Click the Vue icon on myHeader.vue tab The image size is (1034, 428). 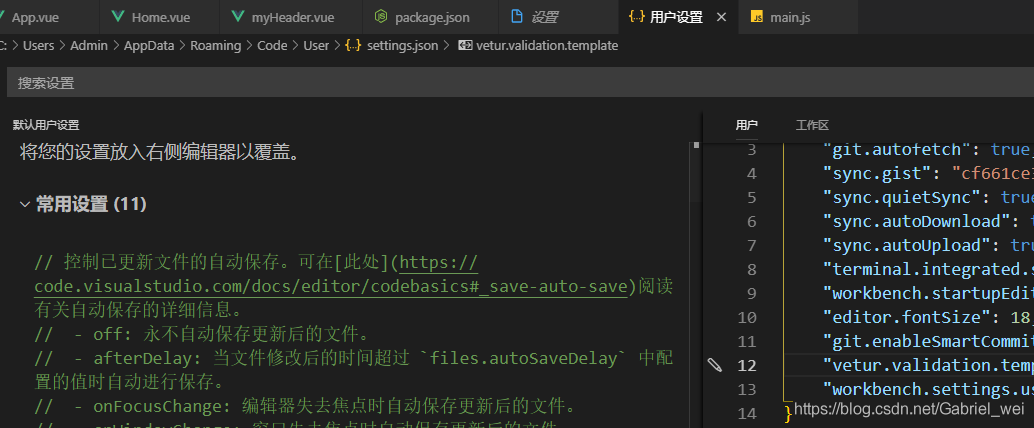tap(238, 17)
